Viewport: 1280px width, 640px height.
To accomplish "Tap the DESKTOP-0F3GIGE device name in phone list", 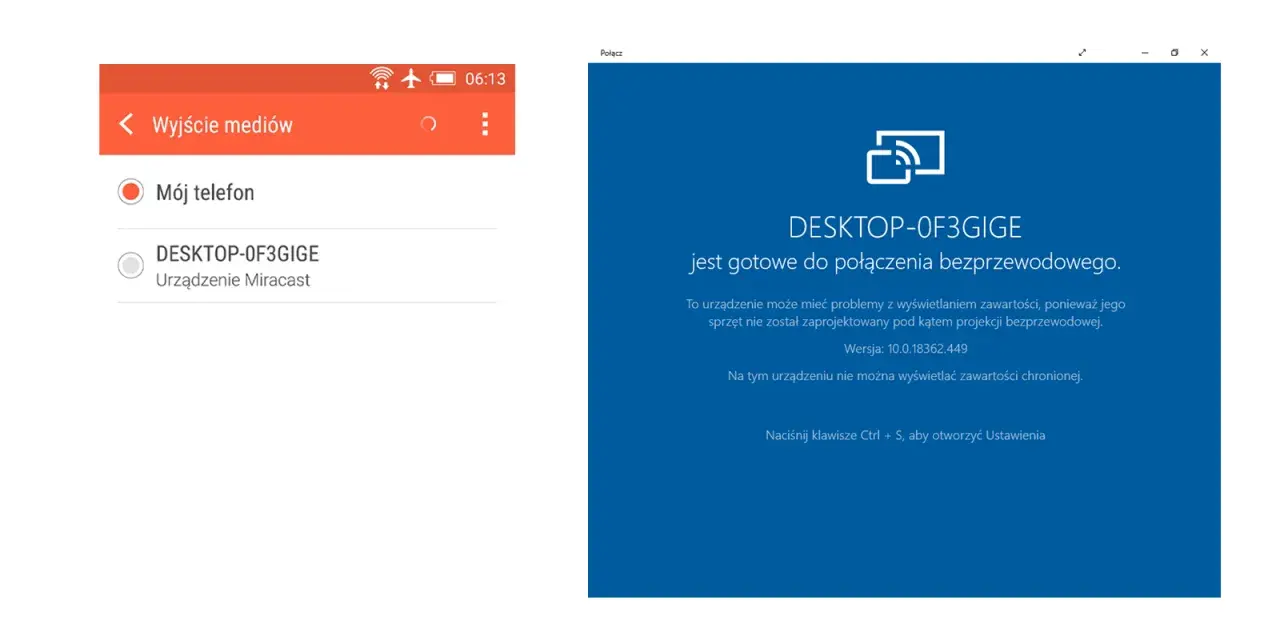I will tap(237, 254).
